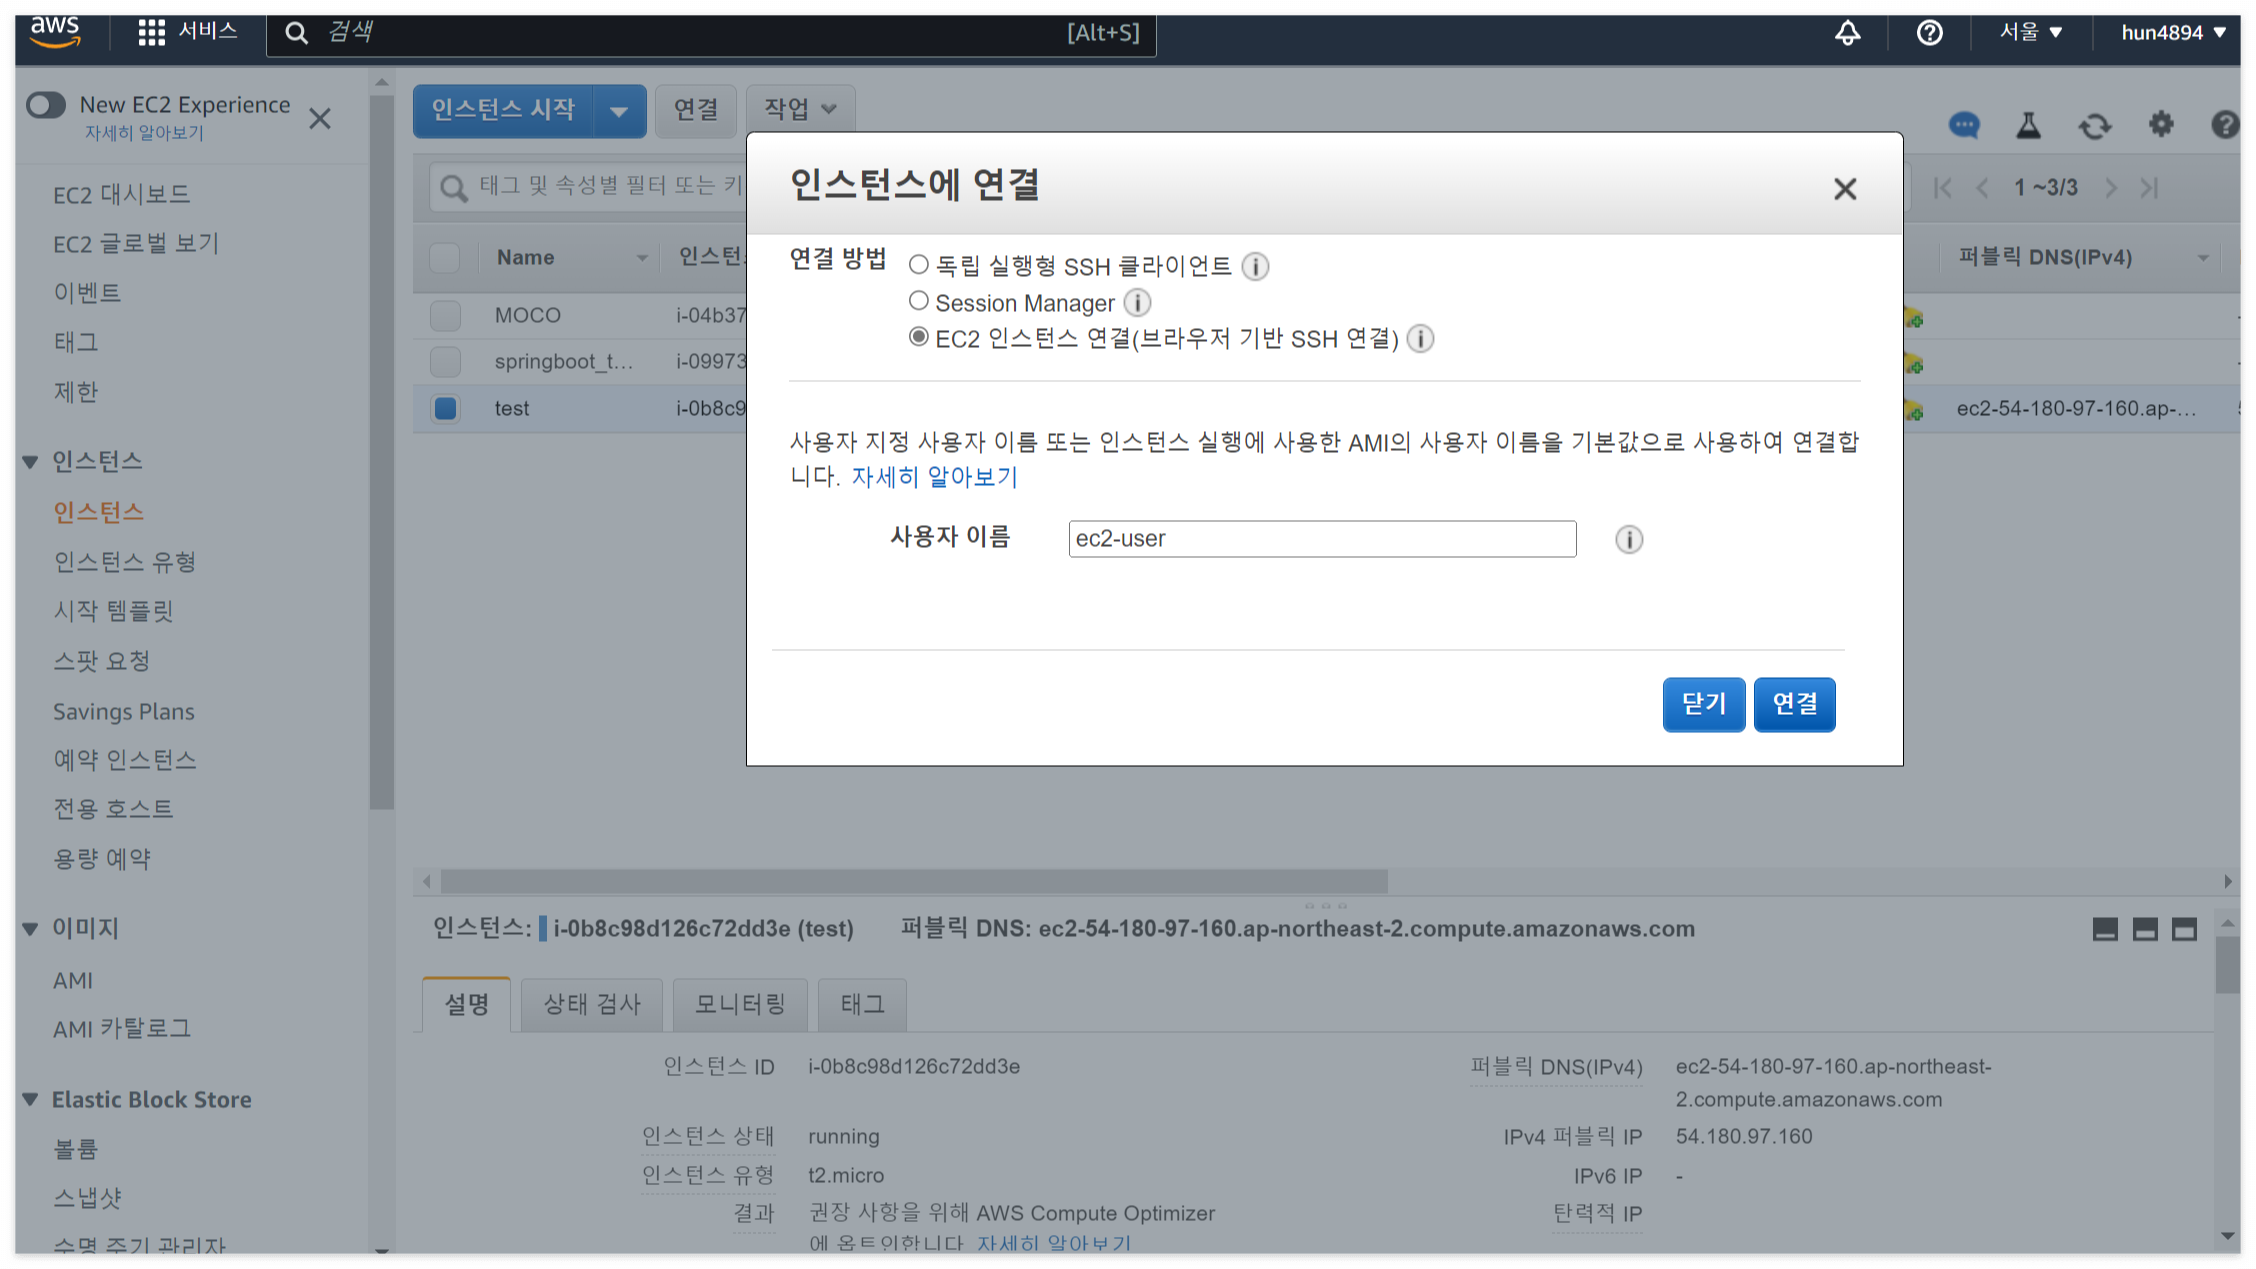Select the Session Manager radio button

918,301
